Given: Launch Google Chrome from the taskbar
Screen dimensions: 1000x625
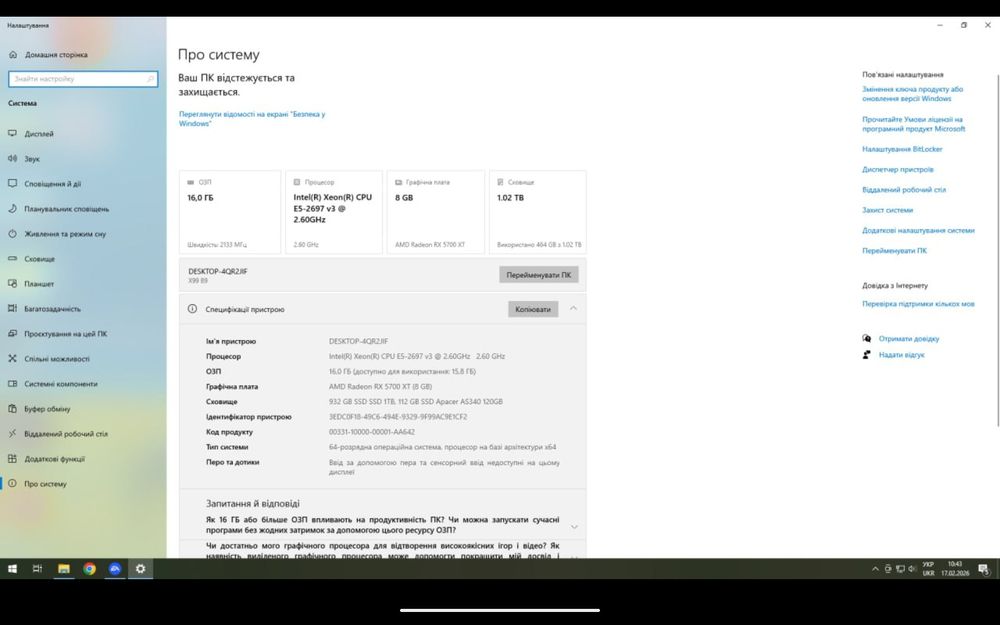Looking at the screenshot, I should 89,569.
